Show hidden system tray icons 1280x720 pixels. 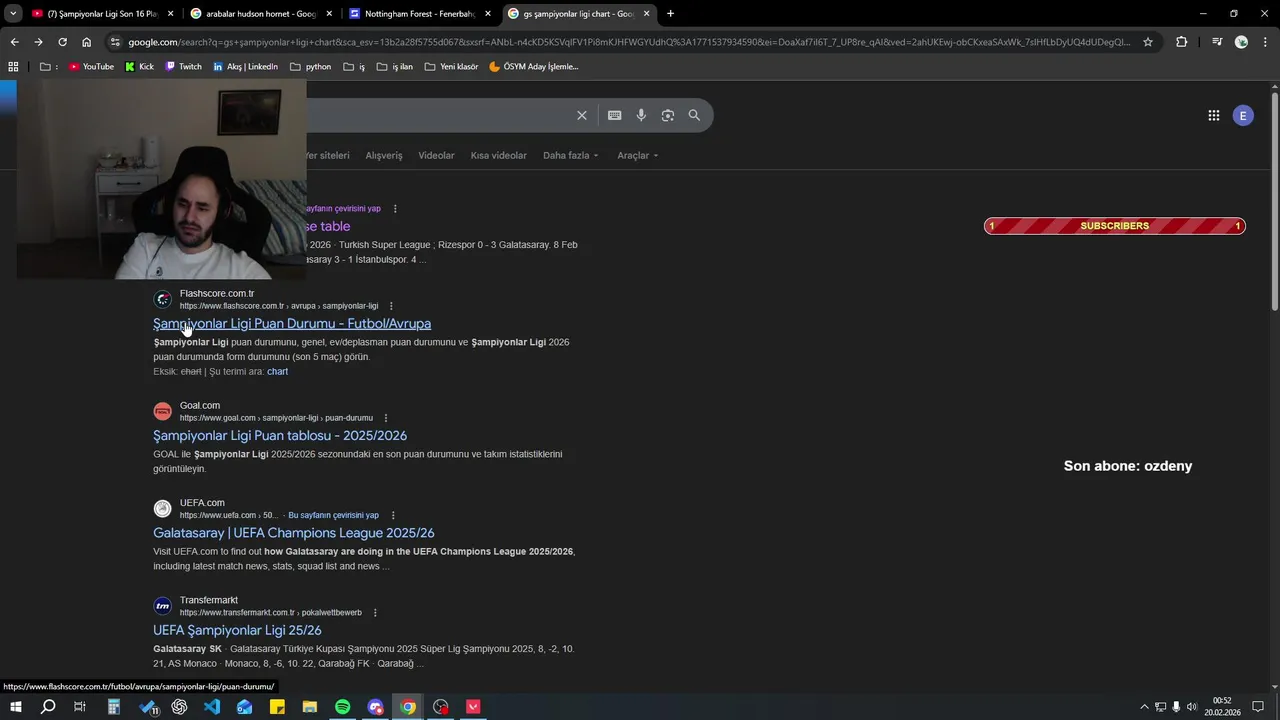1145,707
